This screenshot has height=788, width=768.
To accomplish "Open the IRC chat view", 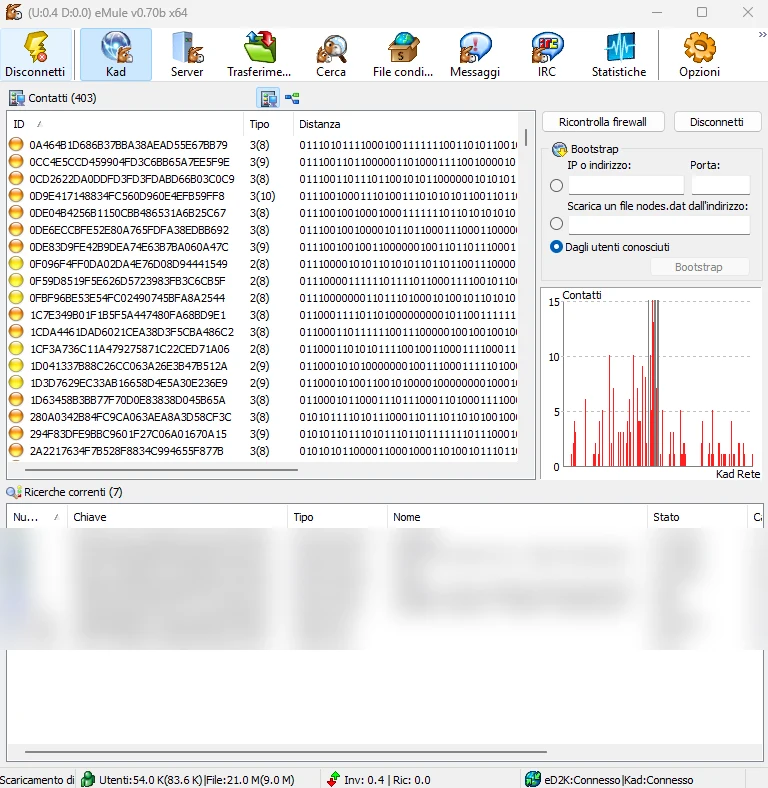I will point(547,54).
